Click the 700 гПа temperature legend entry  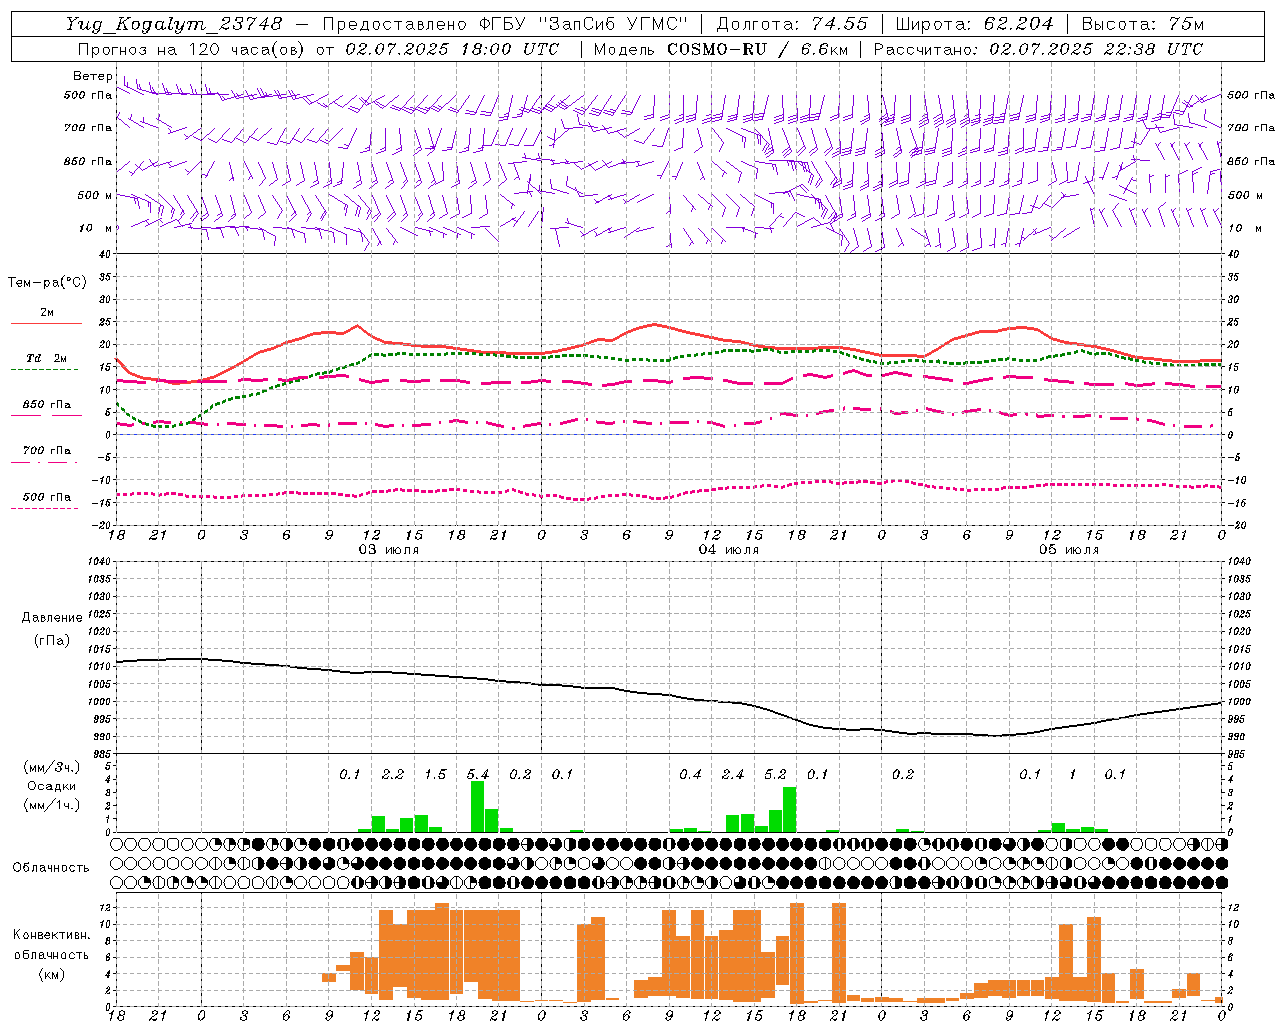[46, 451]
